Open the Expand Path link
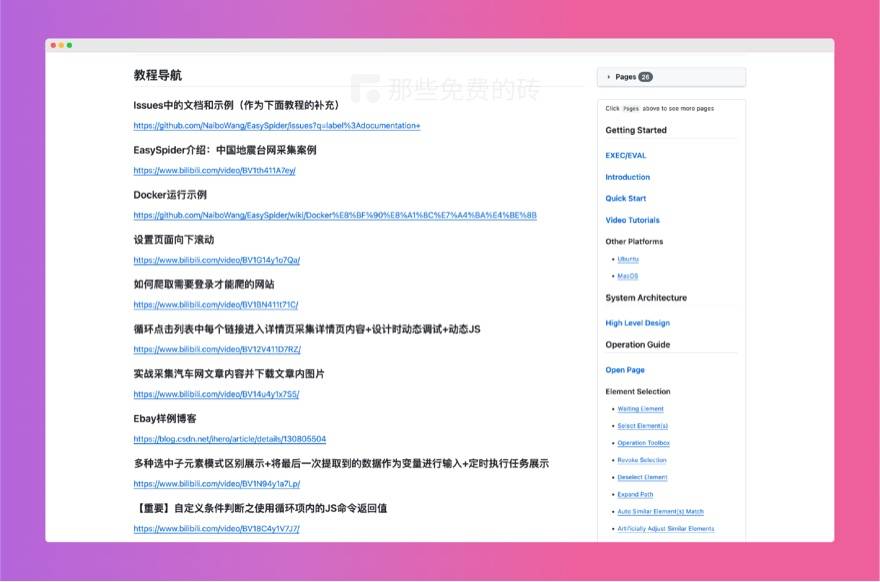The width and height of the screenshot is (880, 582). point(635,494)
